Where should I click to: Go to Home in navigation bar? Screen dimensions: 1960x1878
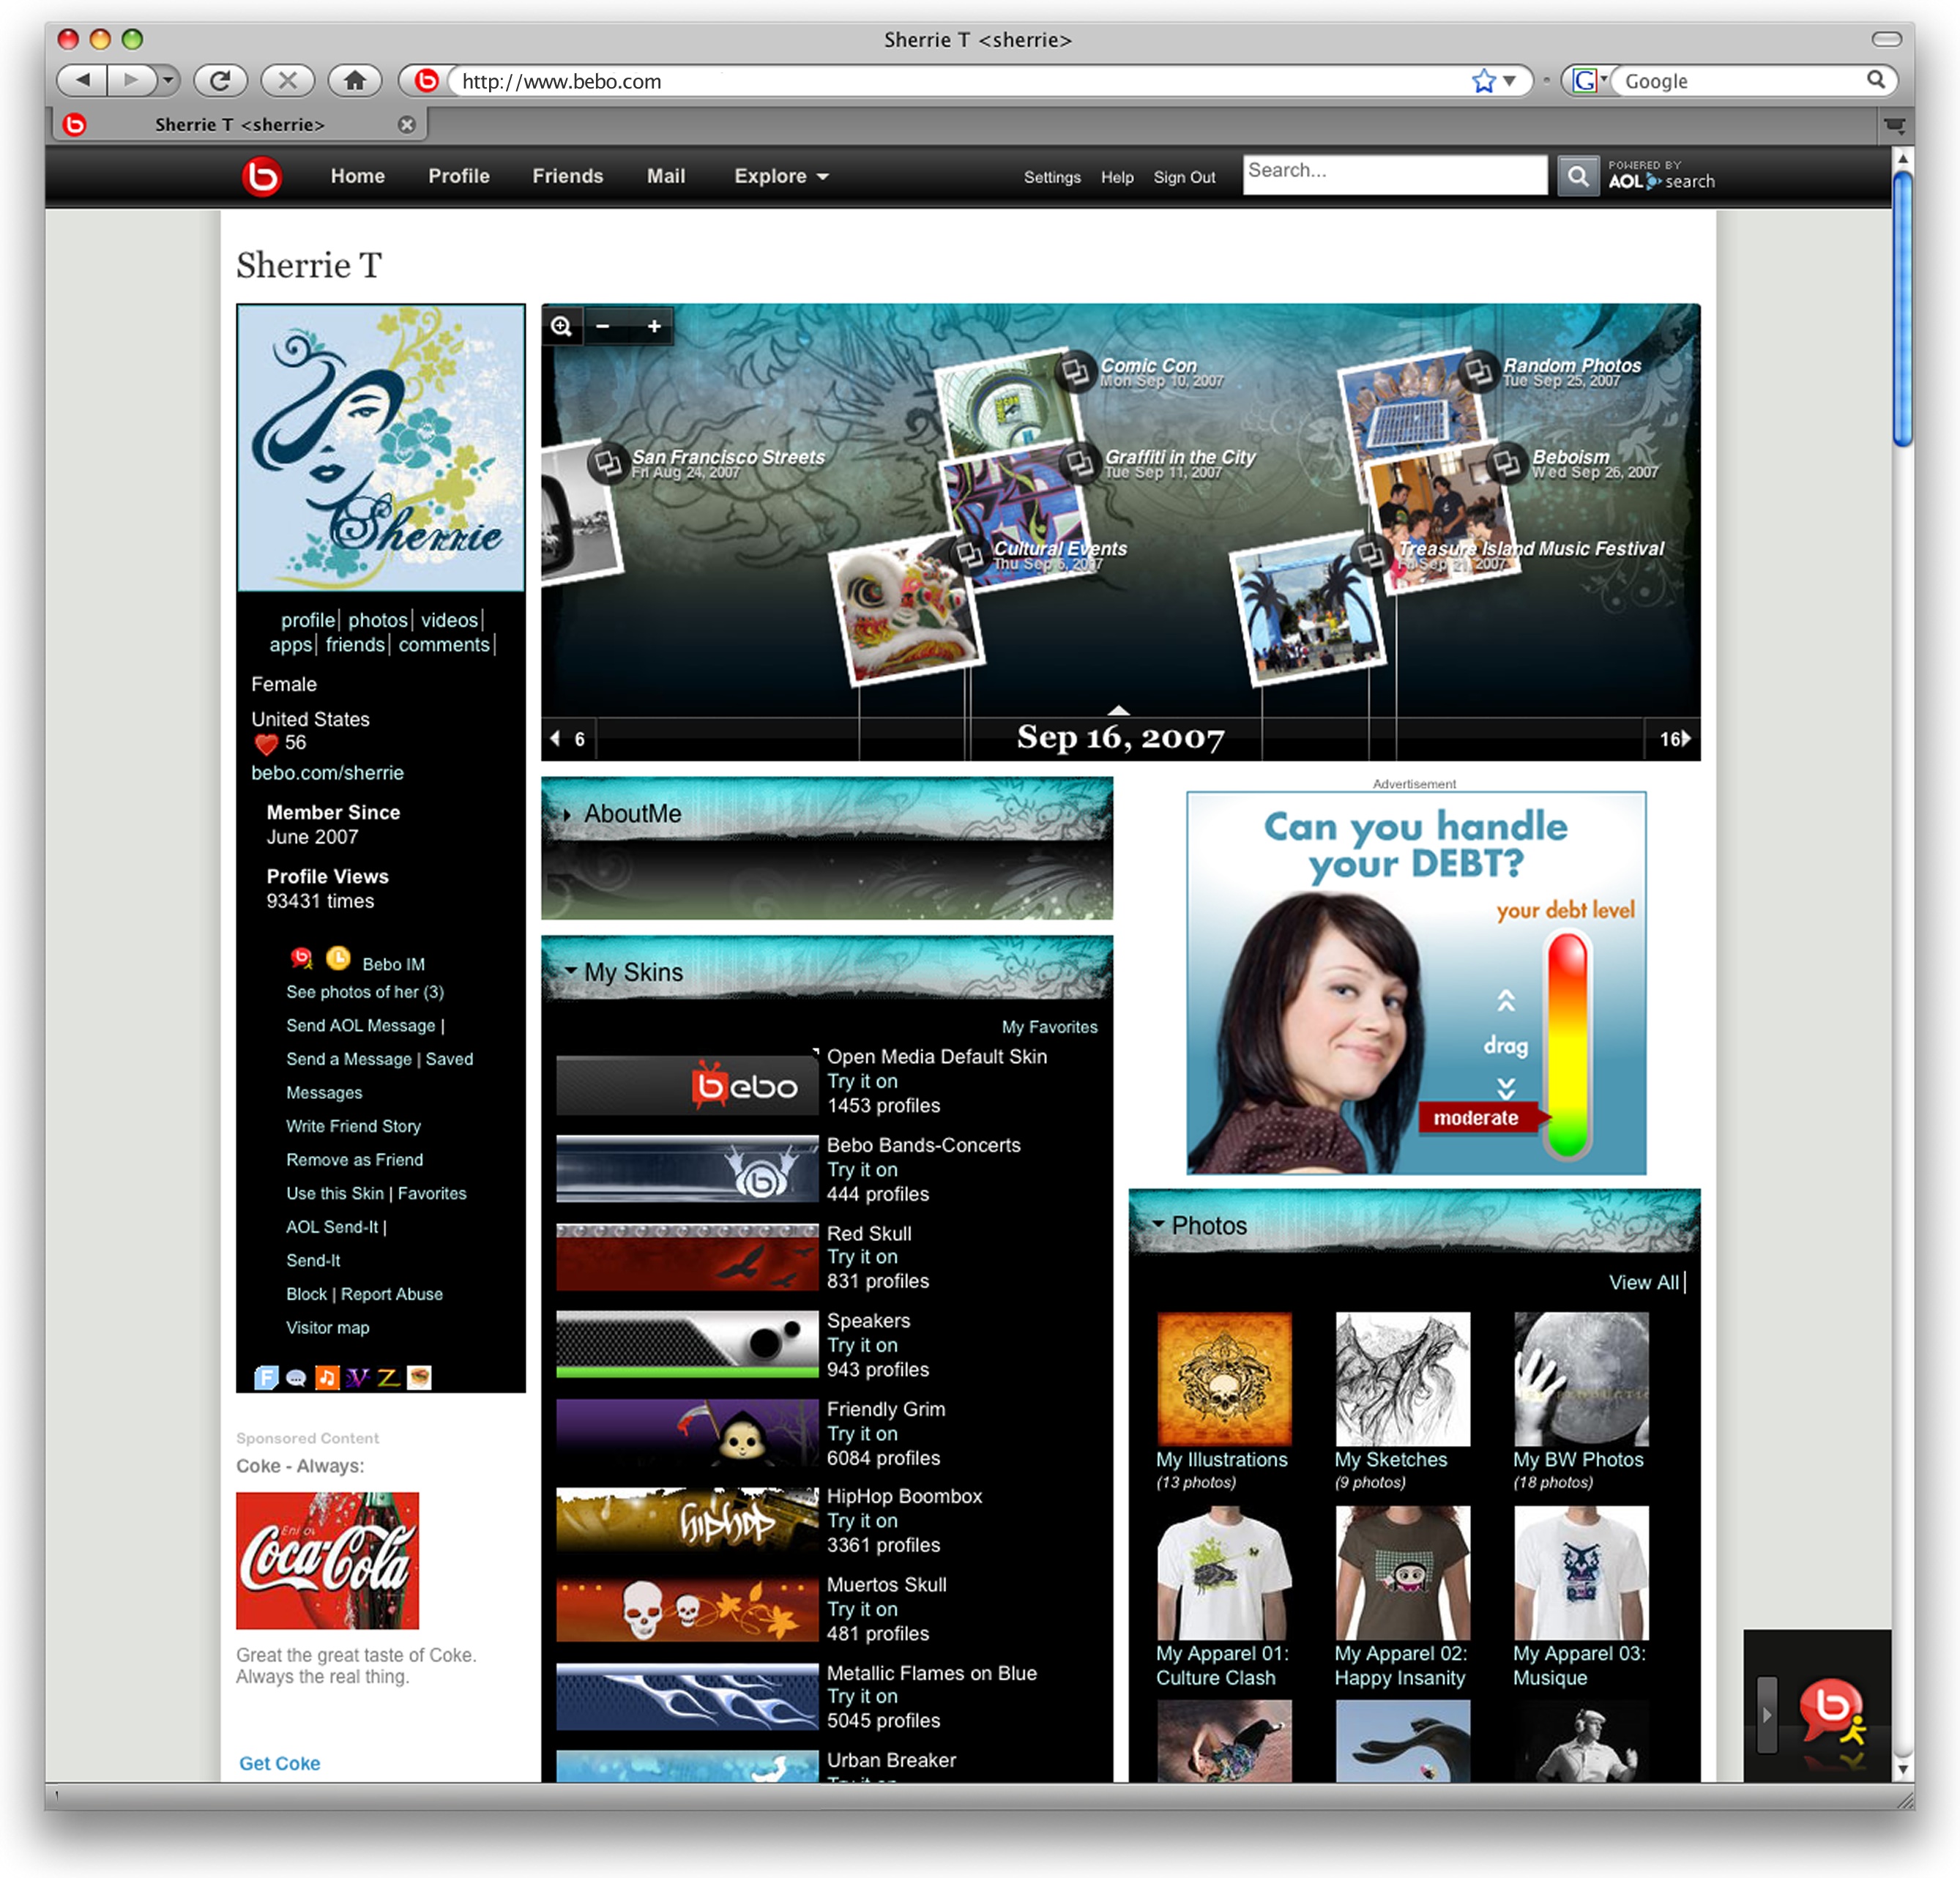[358, 176]
